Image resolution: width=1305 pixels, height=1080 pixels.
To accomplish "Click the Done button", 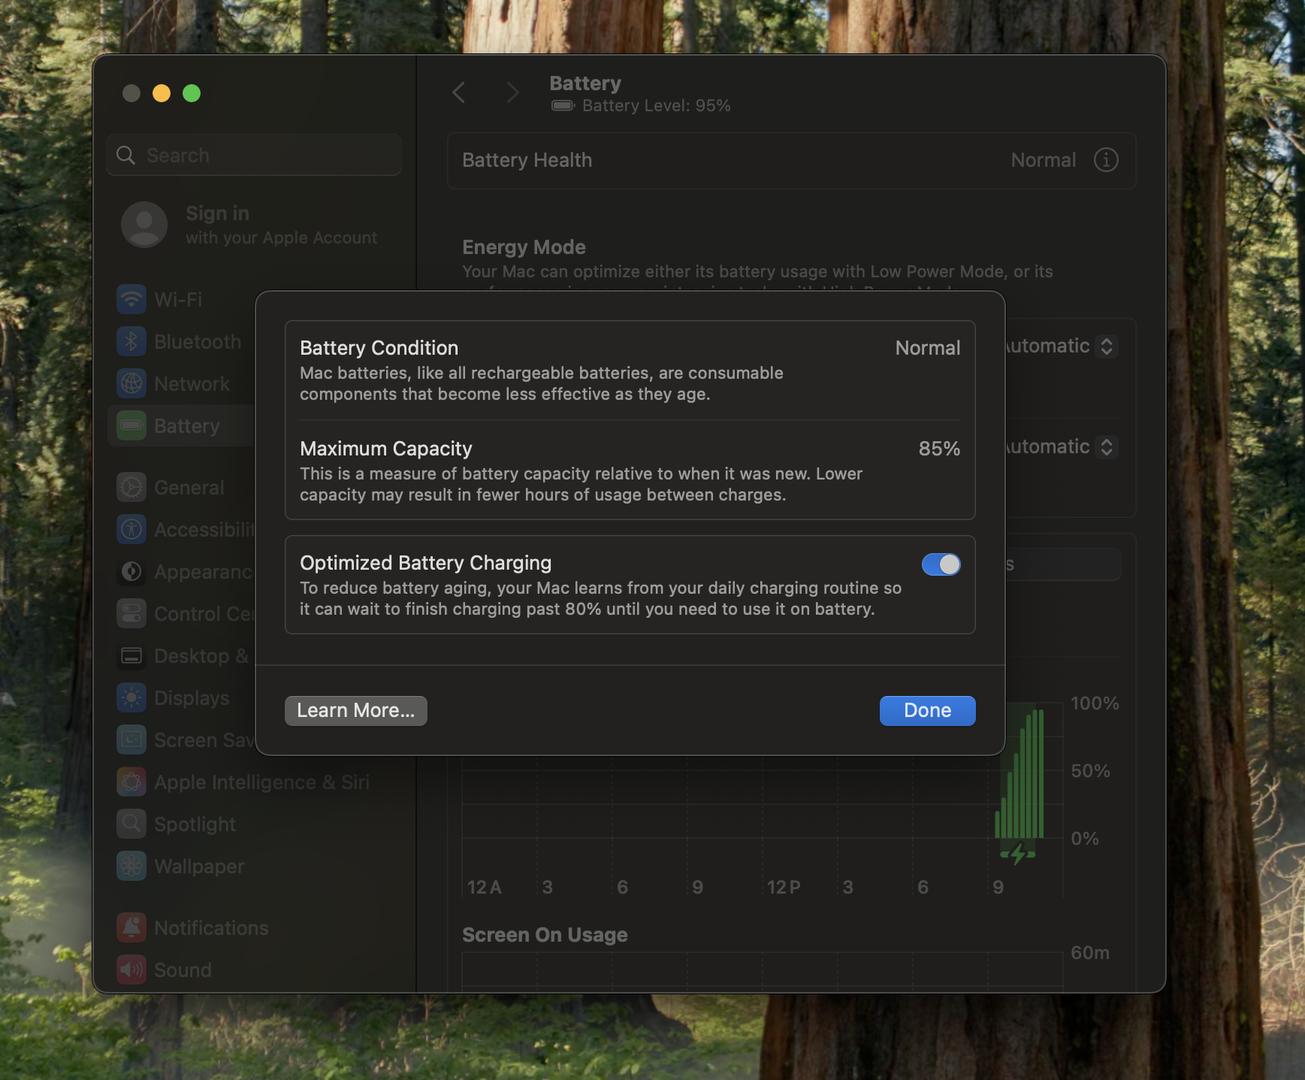I will pos(927,710).
